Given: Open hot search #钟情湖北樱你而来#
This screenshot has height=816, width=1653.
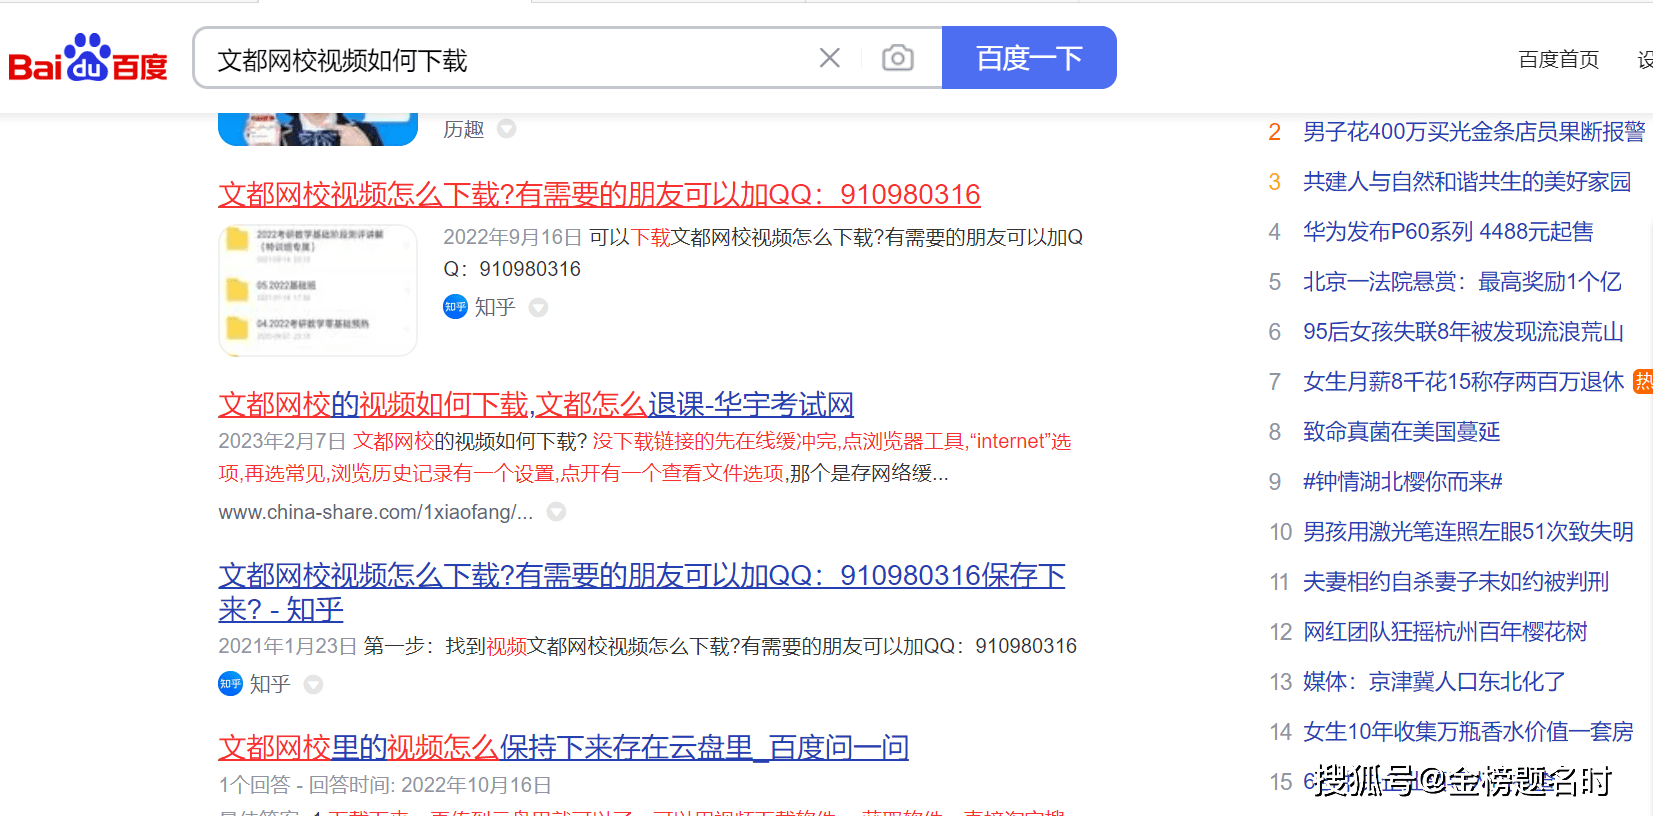Looking at the screenshot, I should (x=1403, y=482).
